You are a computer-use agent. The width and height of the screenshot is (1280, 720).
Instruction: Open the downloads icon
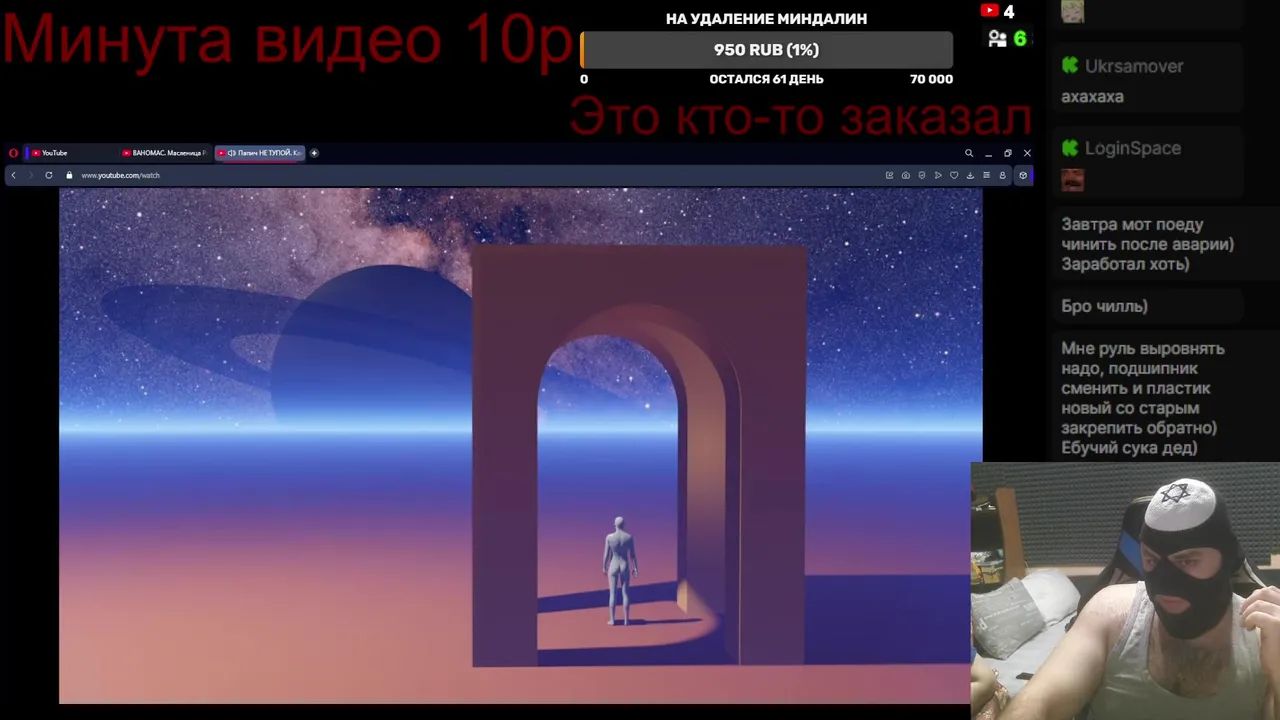click(970, 175)
